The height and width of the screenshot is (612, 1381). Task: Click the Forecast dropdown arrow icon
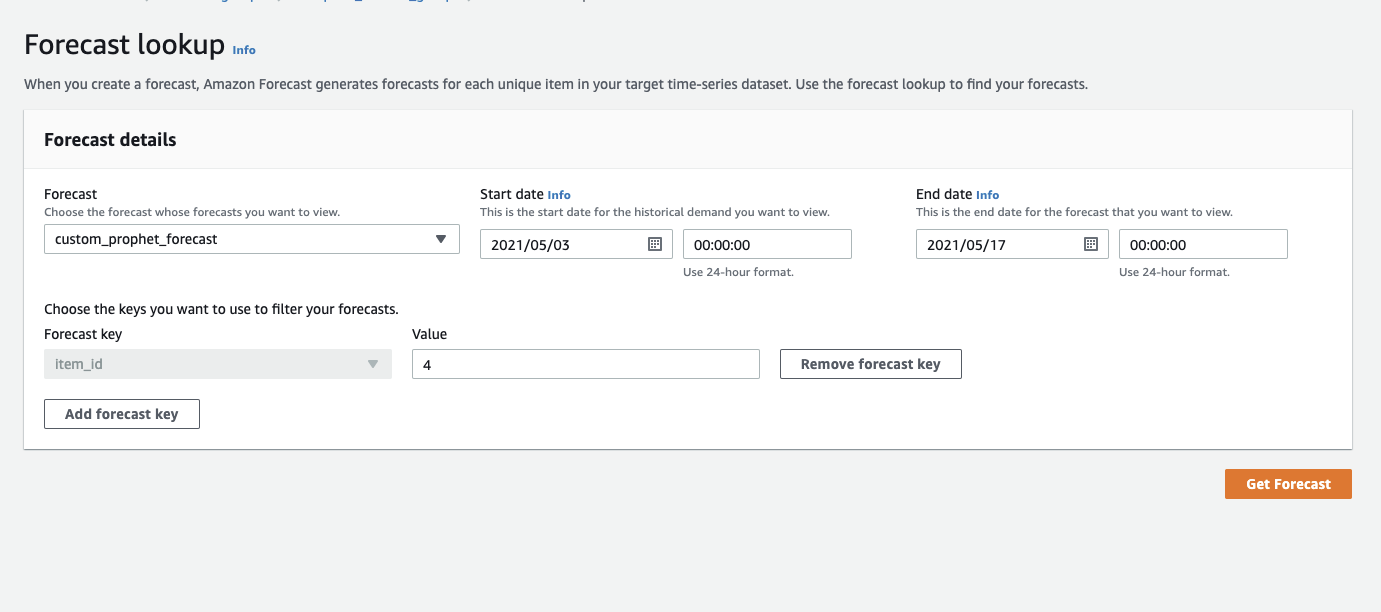pos(441,239)
